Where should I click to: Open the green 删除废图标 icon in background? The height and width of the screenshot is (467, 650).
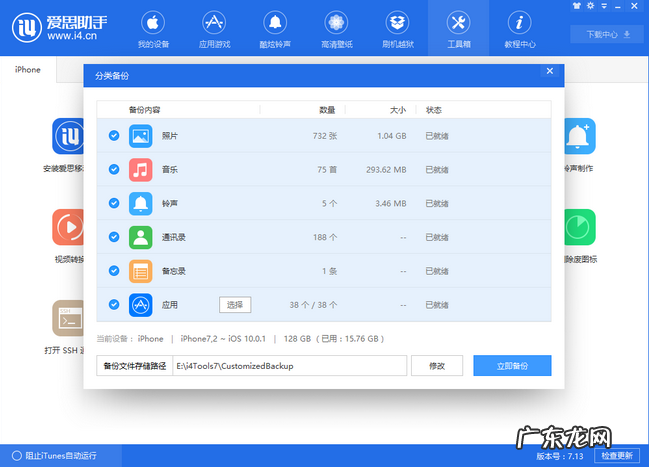tap(580, 227)
